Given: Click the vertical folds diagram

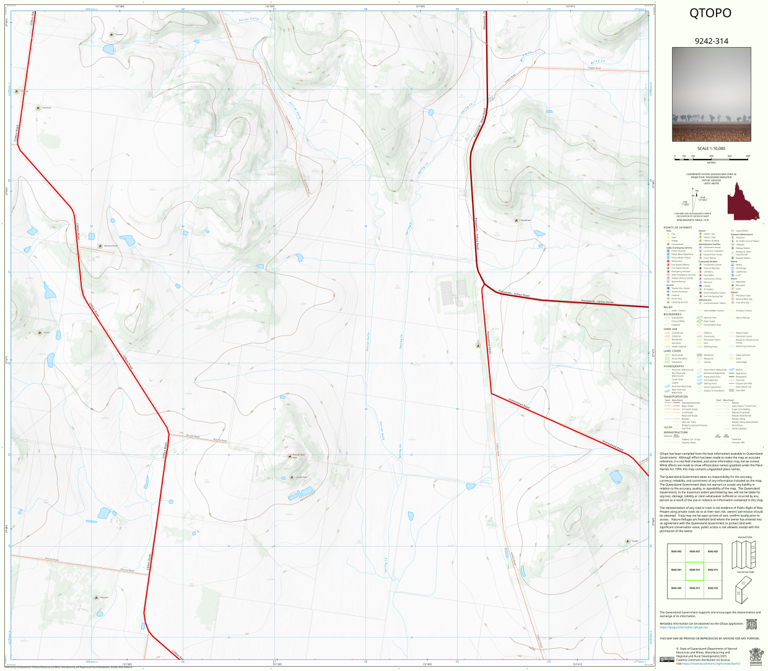Looking at the screenshot, I should pos(744,555).
